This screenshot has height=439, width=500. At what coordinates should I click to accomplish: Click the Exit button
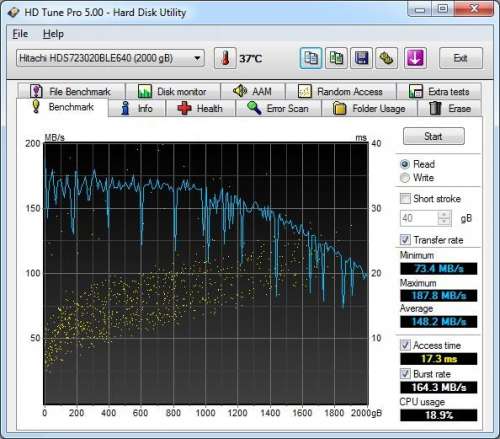coord(461,58)
